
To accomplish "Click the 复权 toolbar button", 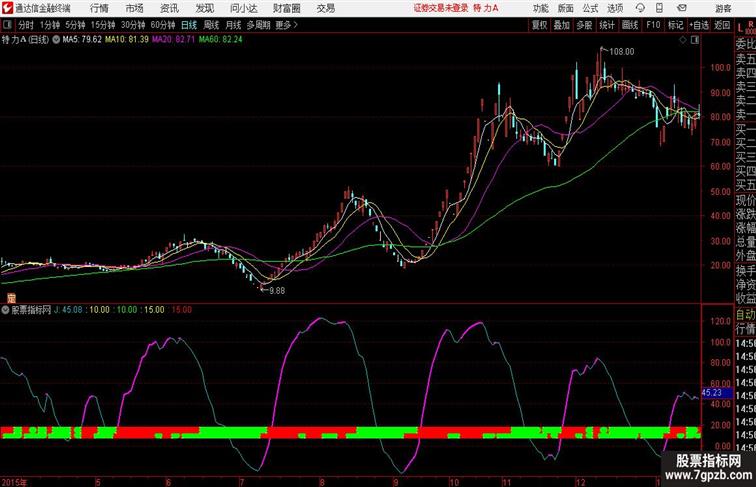I will [x=539, y=25].
